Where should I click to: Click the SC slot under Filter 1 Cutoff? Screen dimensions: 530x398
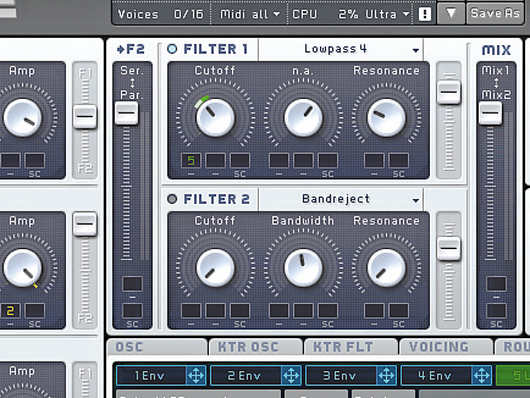click(x=240, y=160)
